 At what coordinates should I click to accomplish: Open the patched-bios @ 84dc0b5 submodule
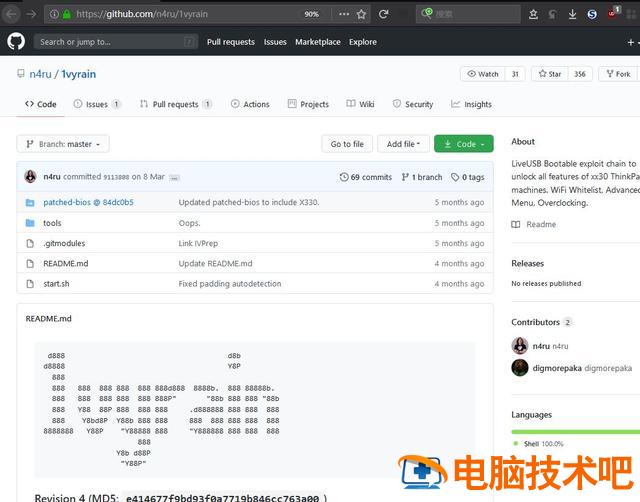pos(88,202)
